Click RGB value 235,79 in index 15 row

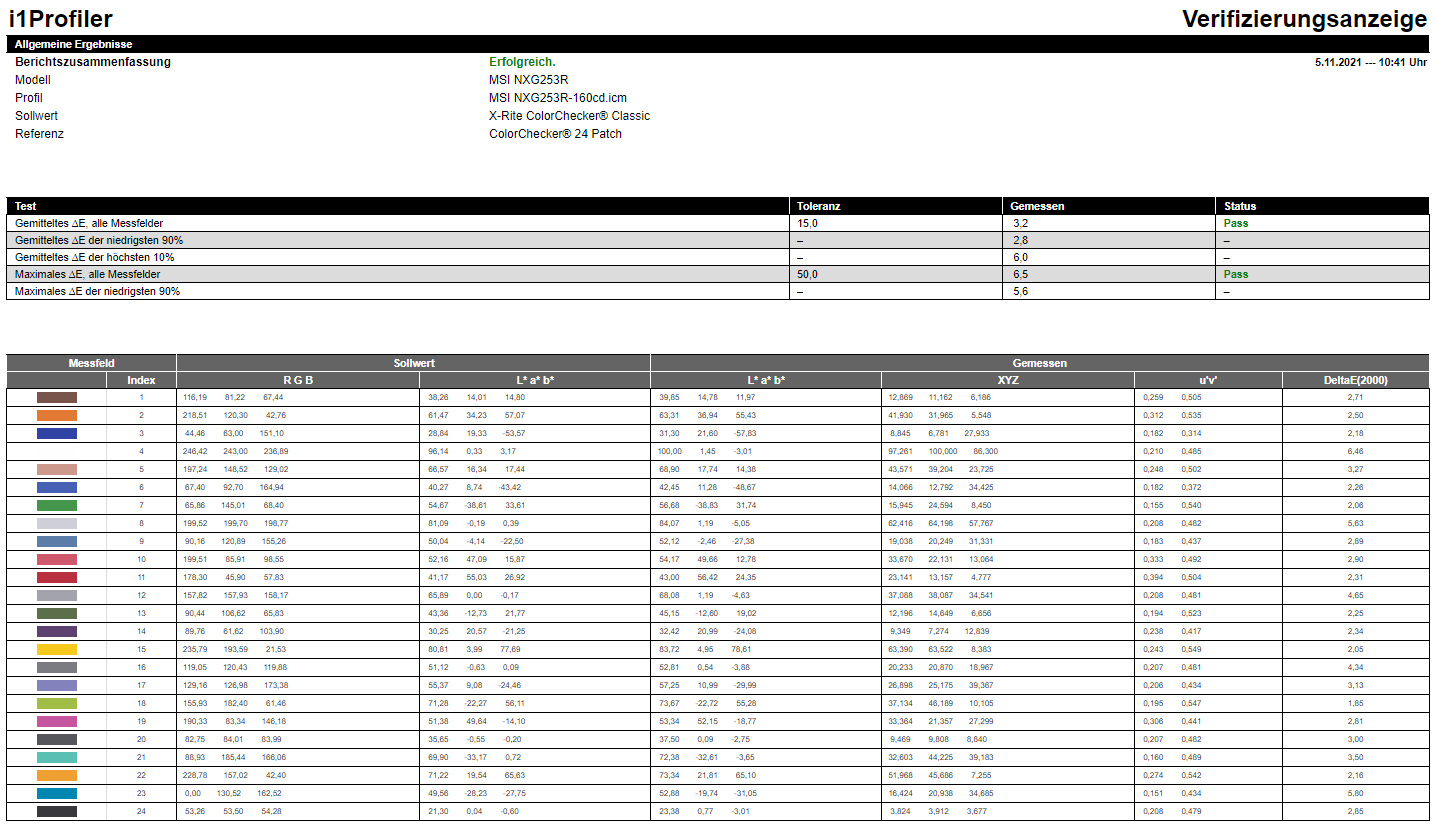[x=196, y=649]
